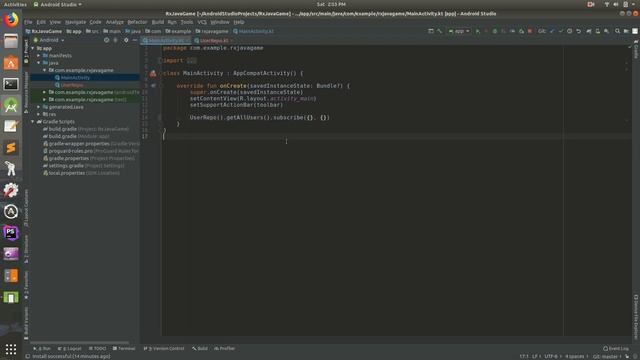Screen dimensions: 640x360
Task: Open the Run tool window
Action: (x=42, y=349)
